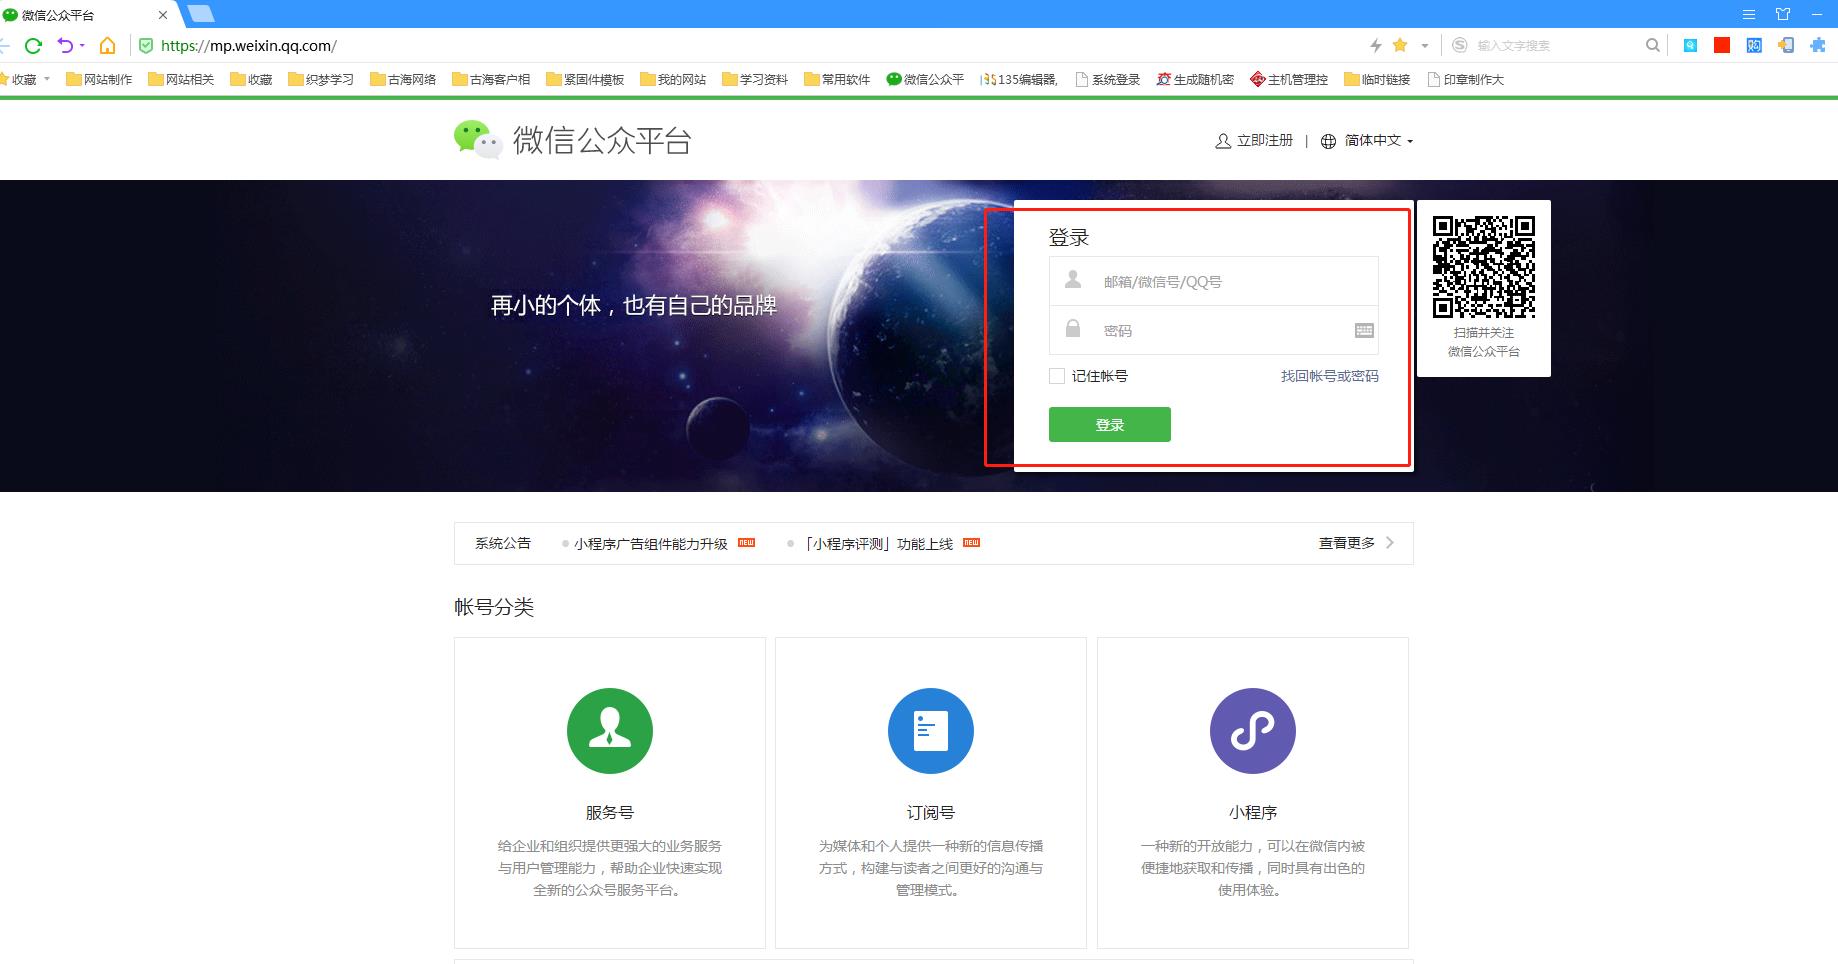The width and height of the screenshot is (1838, 964).
Task: Click the 服务号 card title
Action: tap(610, 812)
